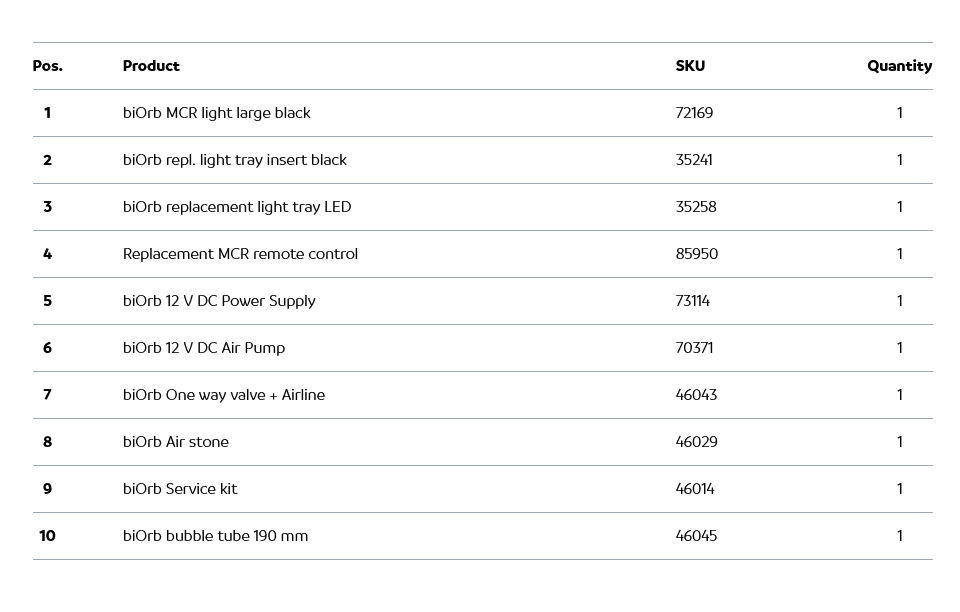Screen dimensions: 960x612
Task: Select SKU 73114 cell
Action: [692, 301]
